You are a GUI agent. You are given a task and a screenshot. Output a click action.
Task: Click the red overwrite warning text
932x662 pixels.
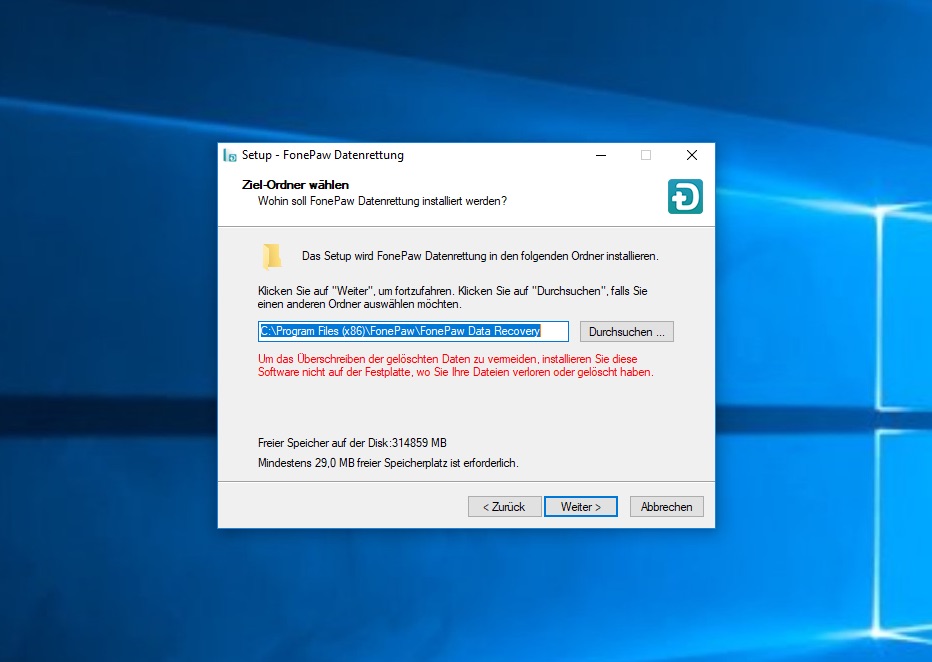click(455, 365)
